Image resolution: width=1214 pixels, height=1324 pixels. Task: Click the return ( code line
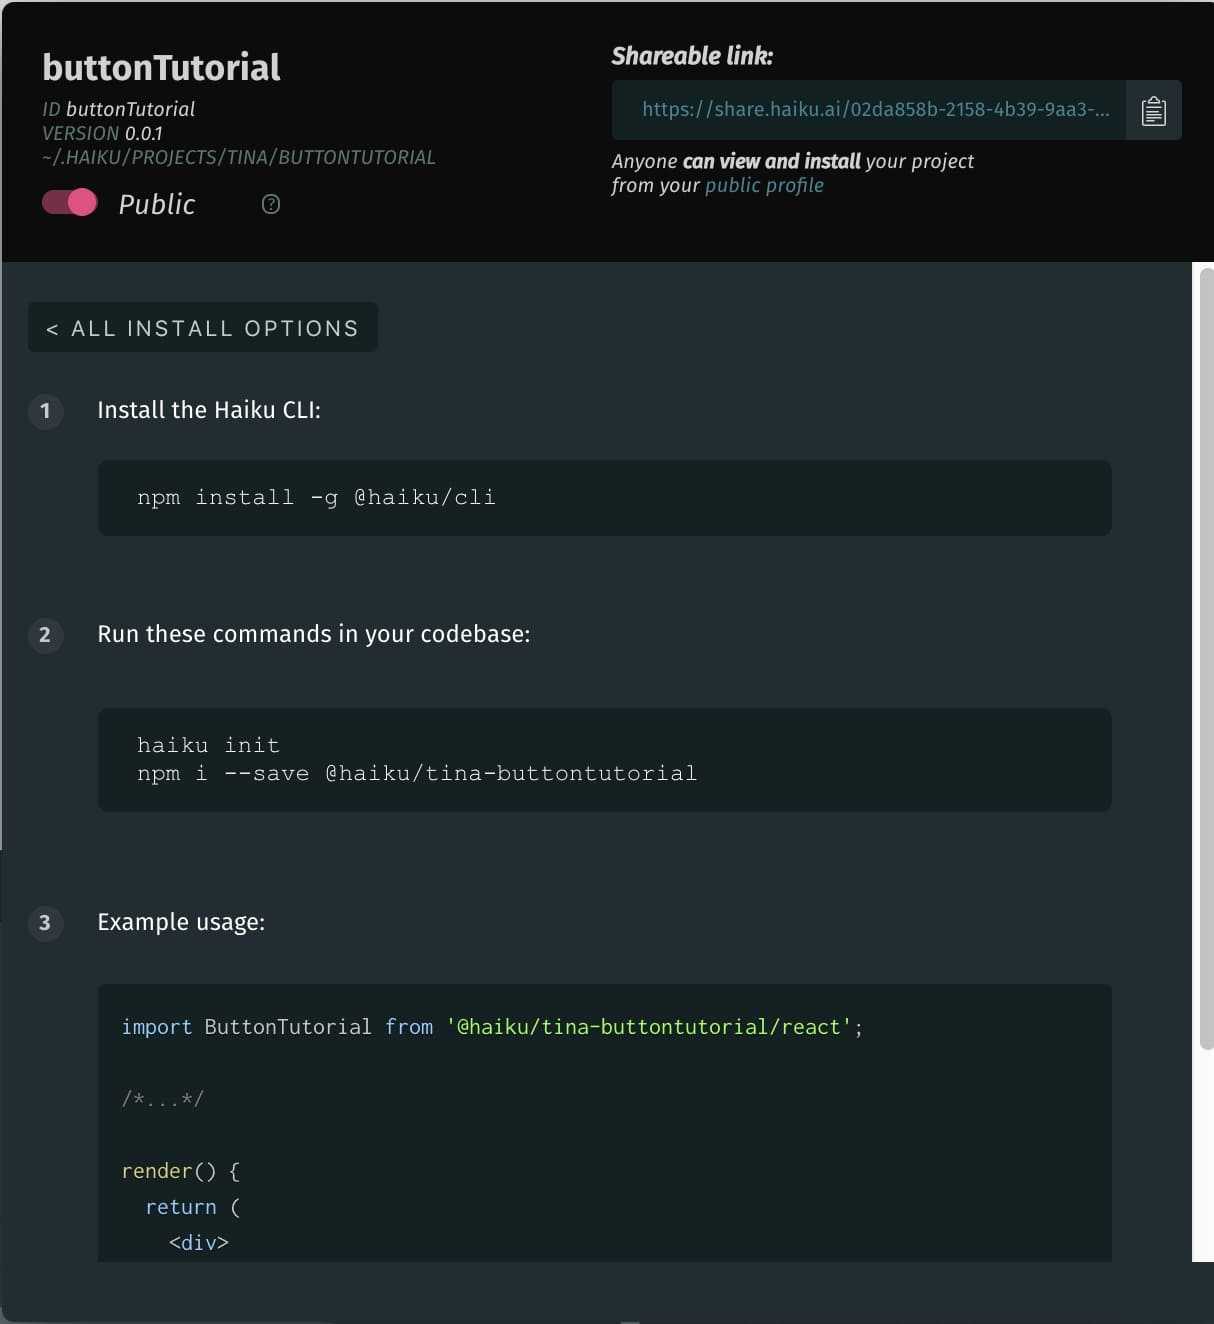193,1207
